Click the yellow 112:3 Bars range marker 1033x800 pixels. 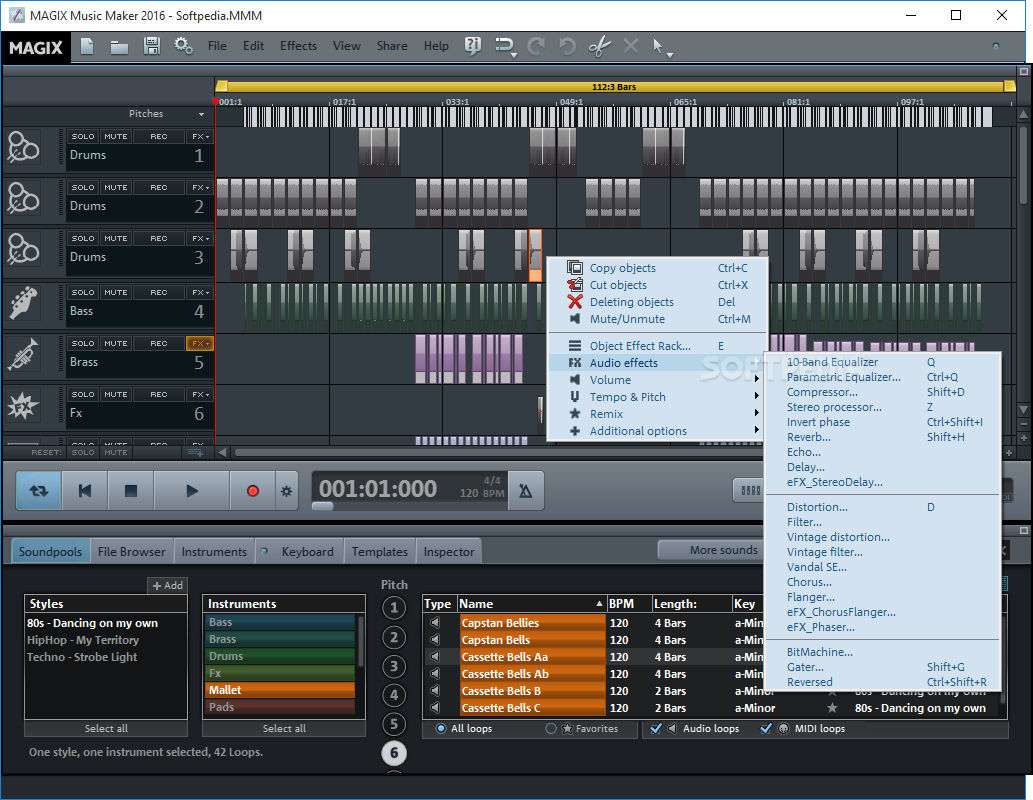click(614, 86)
